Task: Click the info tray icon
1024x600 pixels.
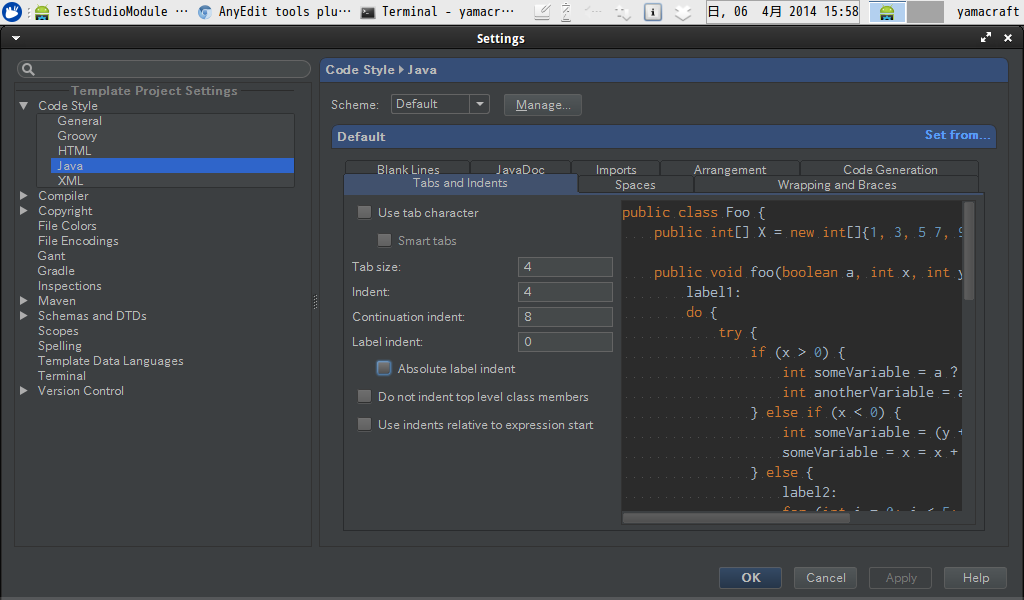Action: (652, 12)
